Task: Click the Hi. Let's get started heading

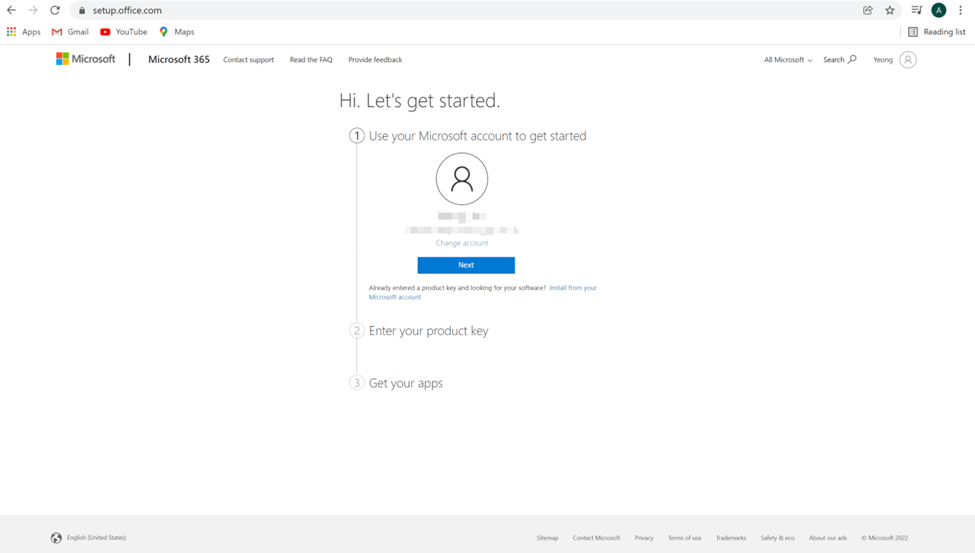Action: click(x=420, y=100)
